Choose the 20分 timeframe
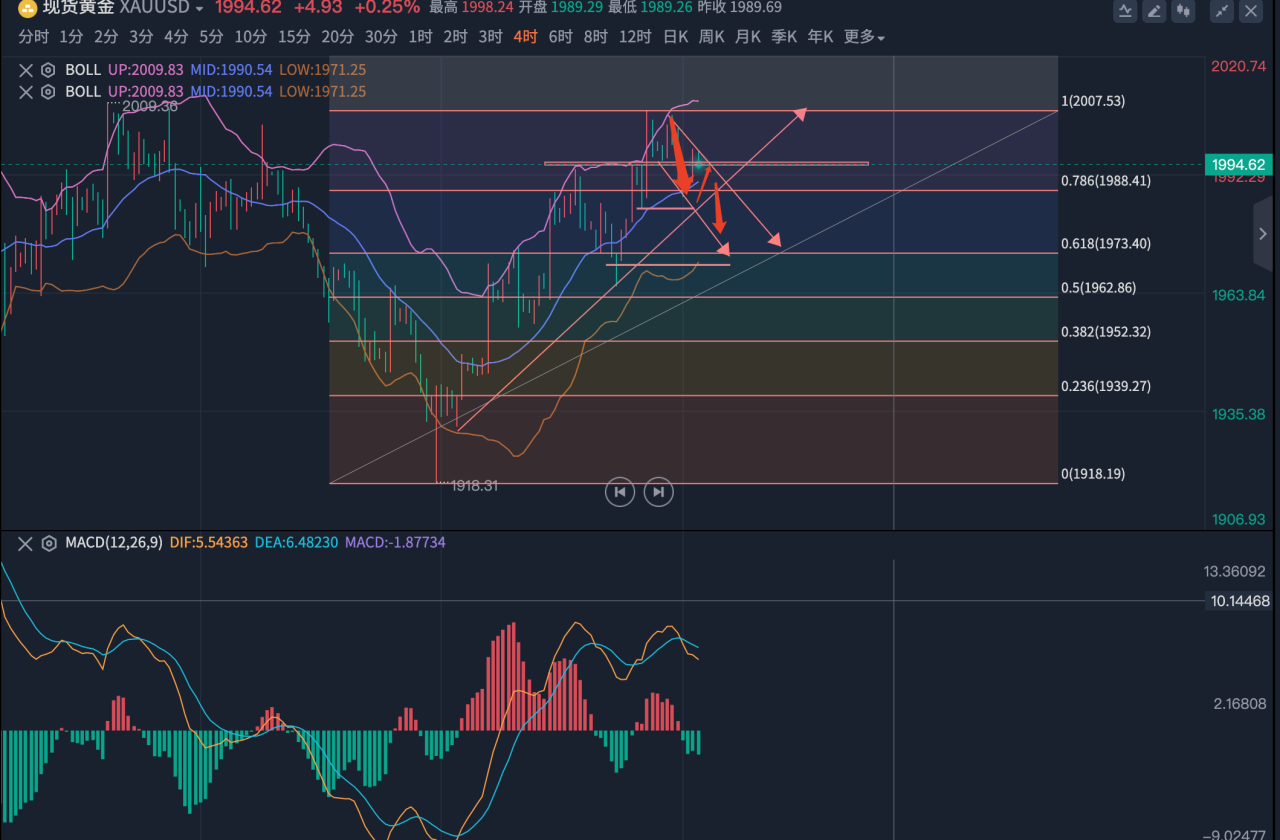The height and width of the screenshot is (840, 1280). click(338, 37)
